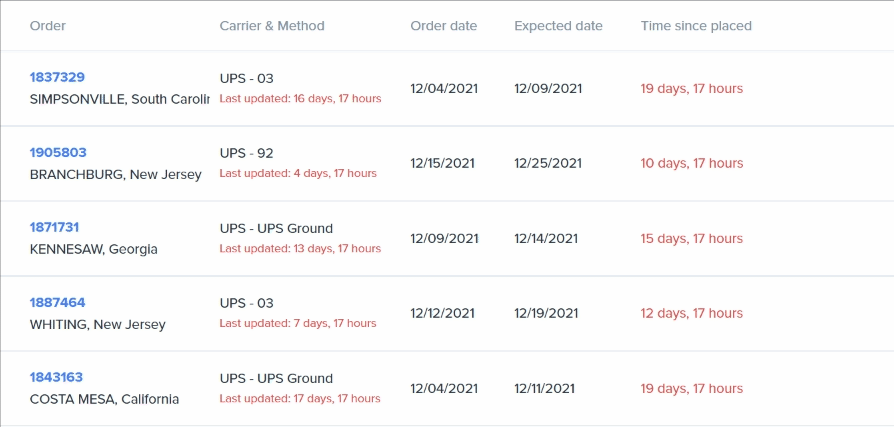Click the COSTA MESA, California destination
This screenshot has width=894, height=427.
105,400
